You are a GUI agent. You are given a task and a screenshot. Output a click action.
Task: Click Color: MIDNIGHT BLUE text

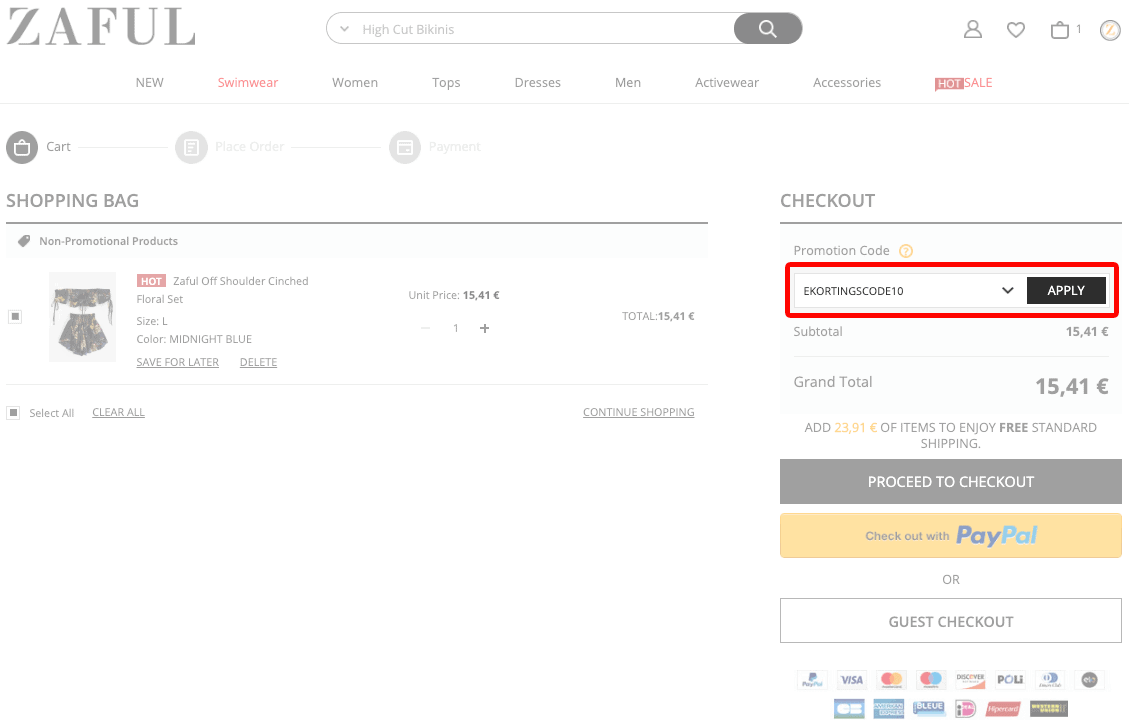pyautogui.click(x=194, y=339)
